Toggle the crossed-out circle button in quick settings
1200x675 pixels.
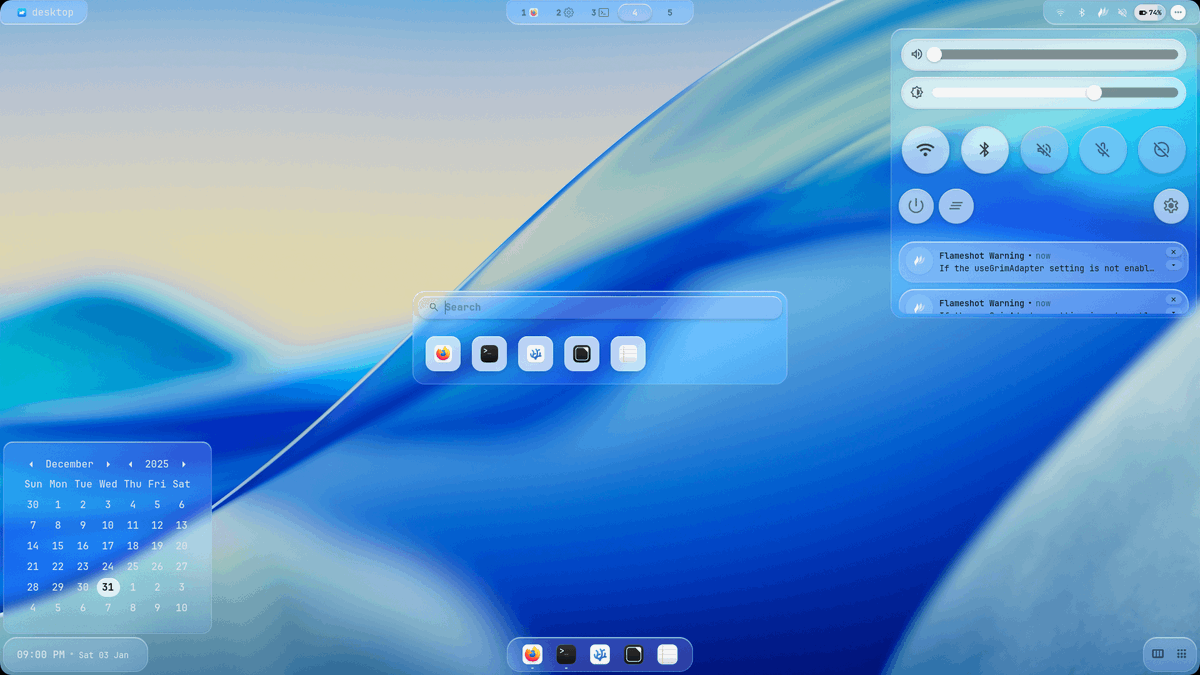click(1162, 150)
